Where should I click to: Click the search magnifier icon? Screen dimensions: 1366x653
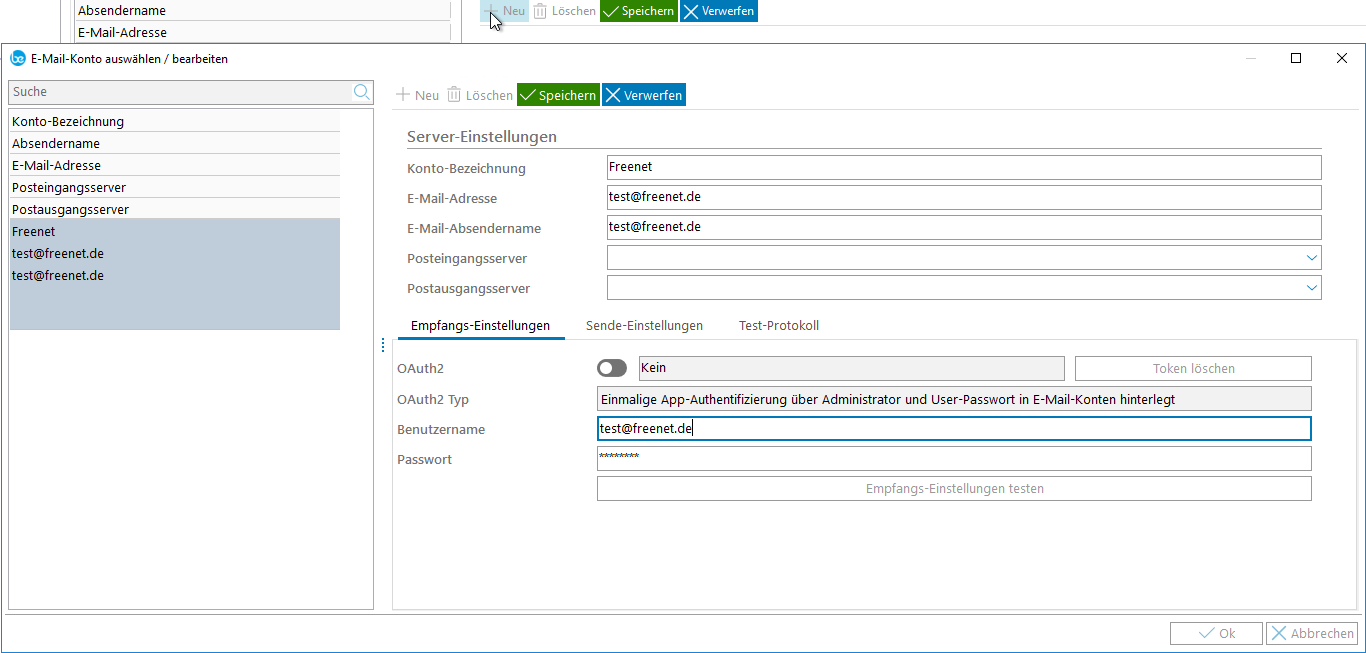tap(361, 92)
